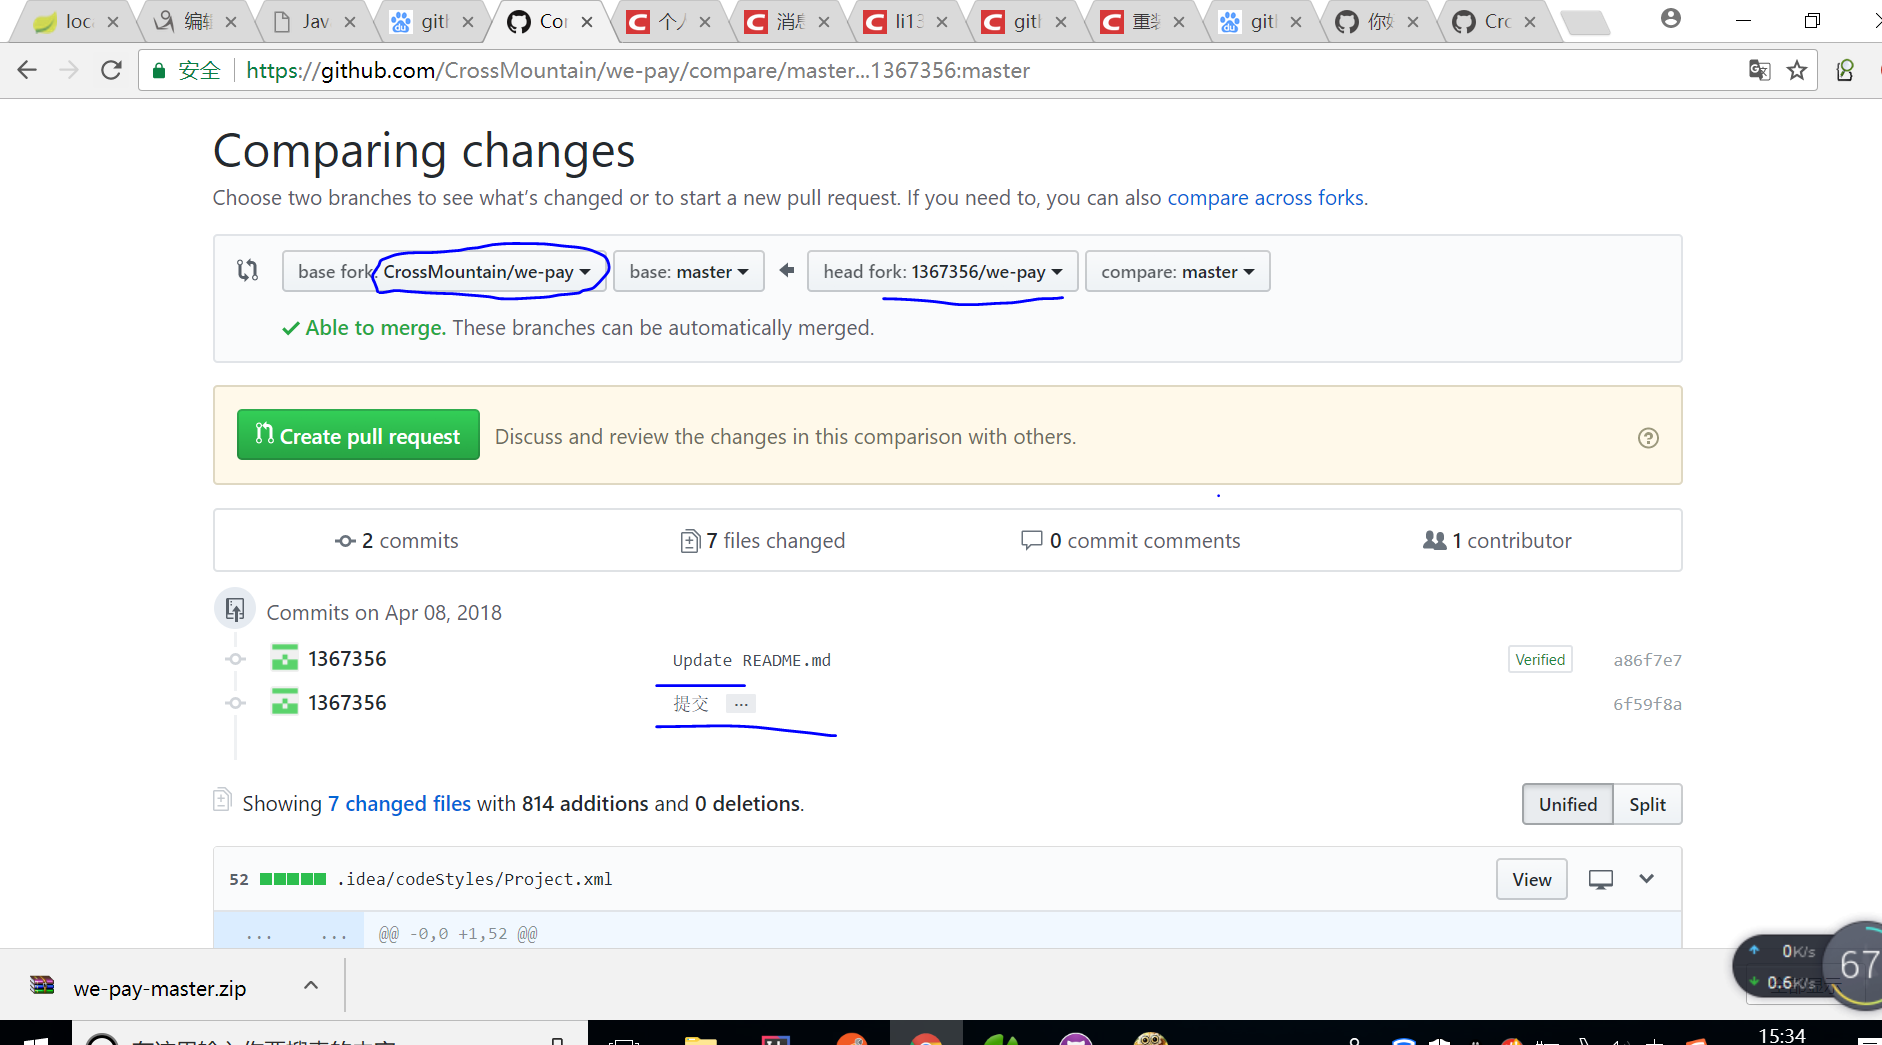Viewport: 1882px width, 1045px height.
Task: Click the switch base and head icon
Action: coord(247,270)
